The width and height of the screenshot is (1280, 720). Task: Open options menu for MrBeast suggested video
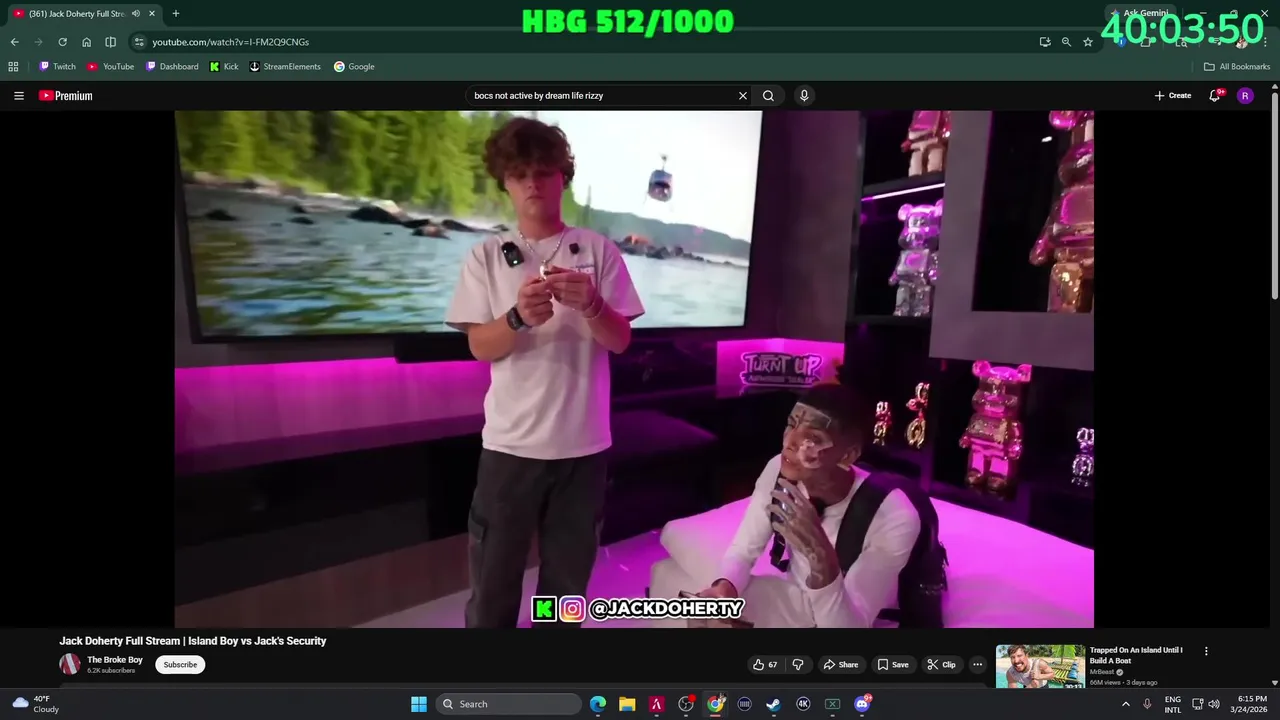click(1206, 651)
